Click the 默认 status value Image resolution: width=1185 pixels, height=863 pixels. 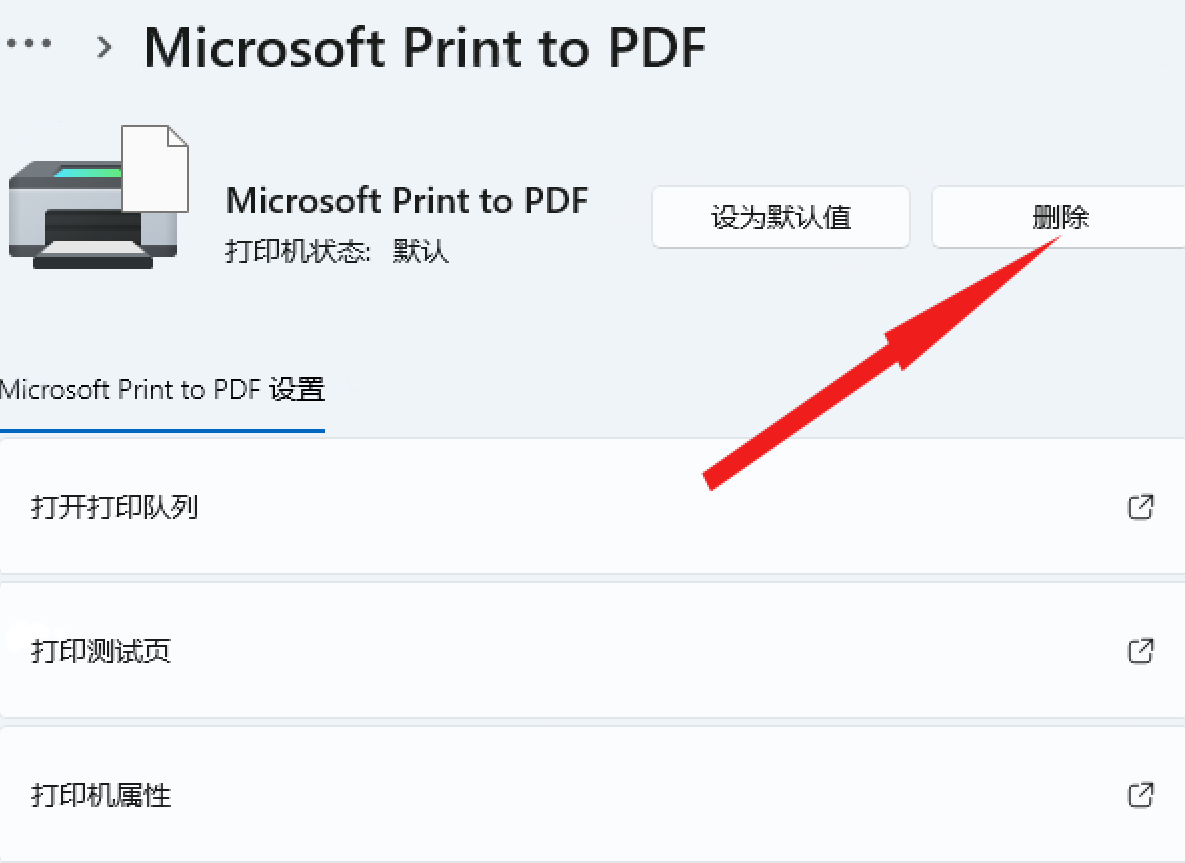pos(420,251)
